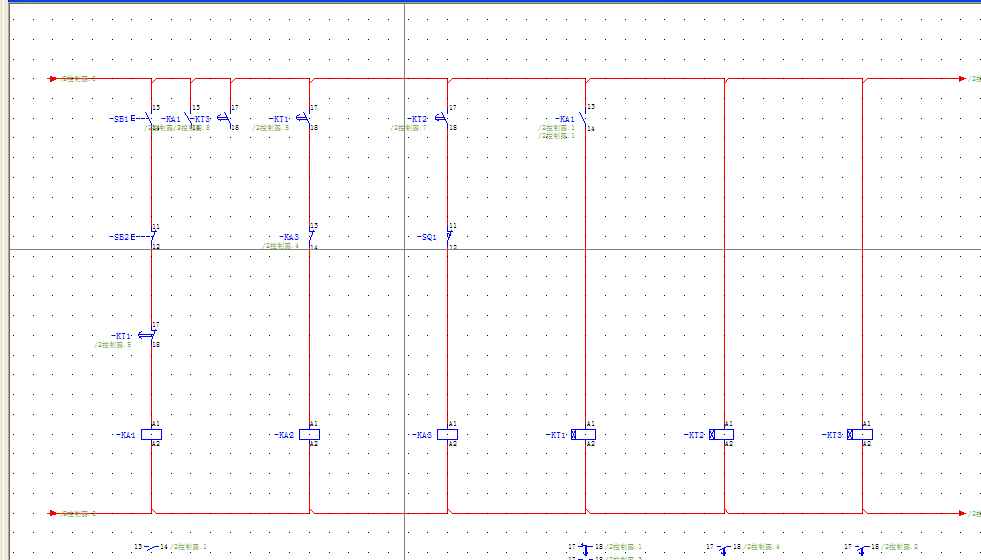Viewport: 981px width, 560px height.
Task: Pick the KT3 timer coil symbol
Action: tap(861, 435)
